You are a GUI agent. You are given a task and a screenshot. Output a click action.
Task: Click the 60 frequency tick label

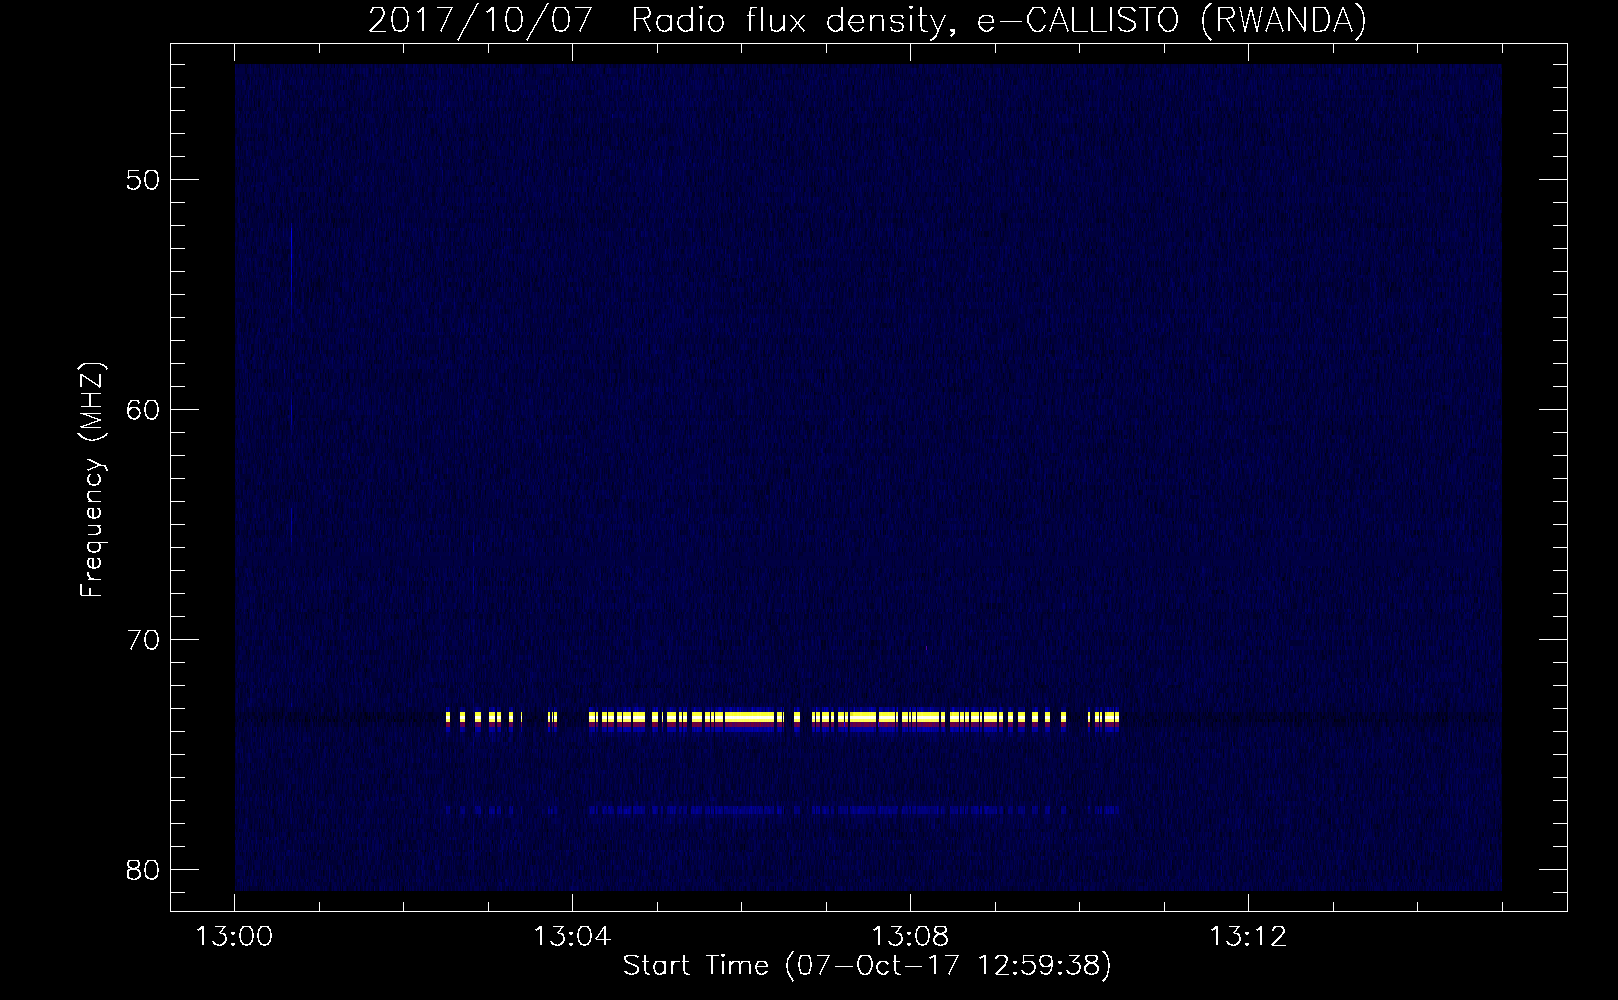tap(143, 410)
